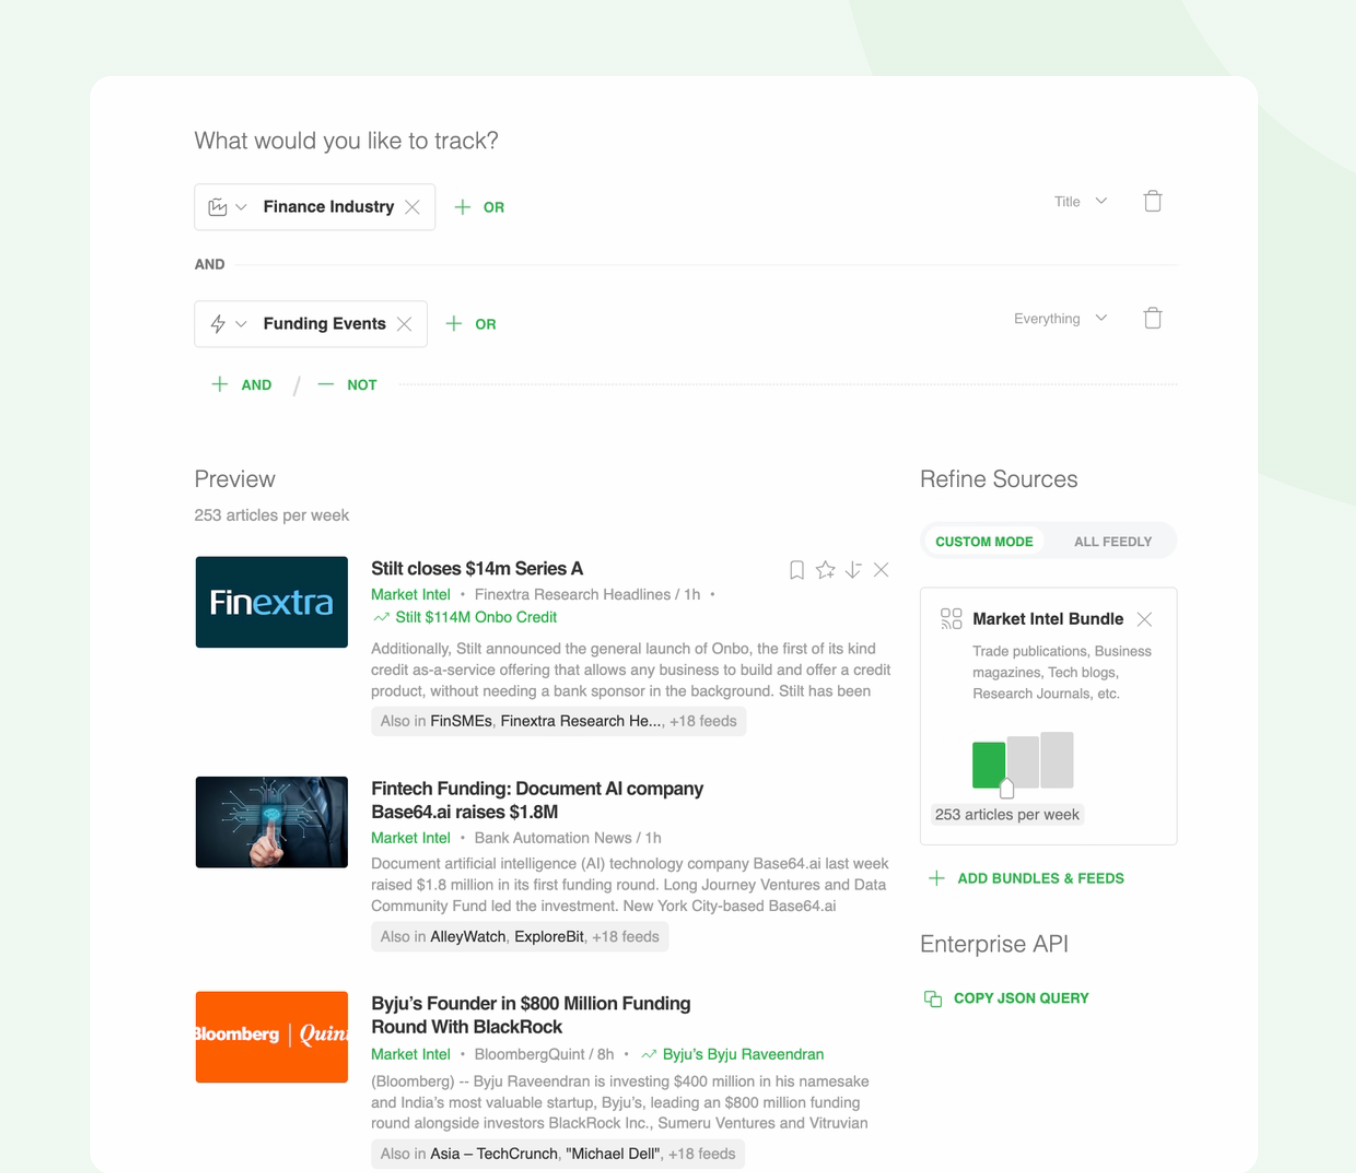The width and height of the screenshot is (1356, 1173).
Task: Click the copy icon beside Copy JSON Query
Action: point(933,998)
